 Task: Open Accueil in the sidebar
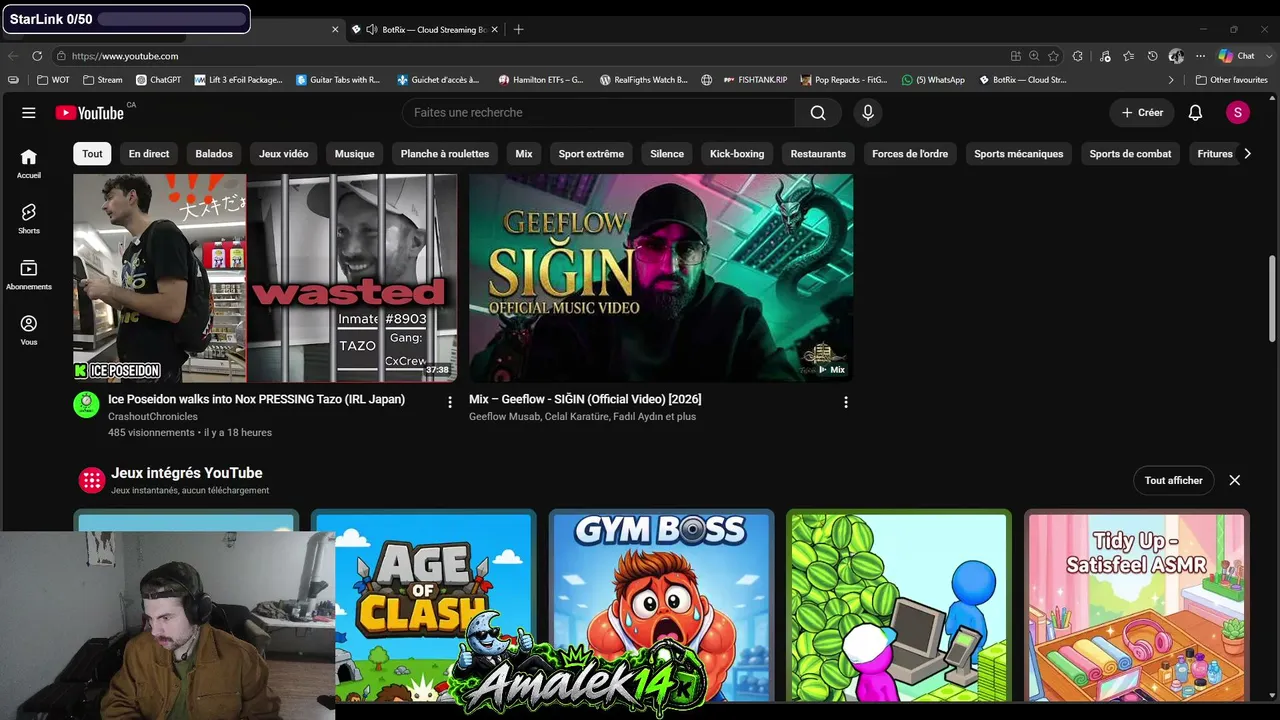(29, 163)
